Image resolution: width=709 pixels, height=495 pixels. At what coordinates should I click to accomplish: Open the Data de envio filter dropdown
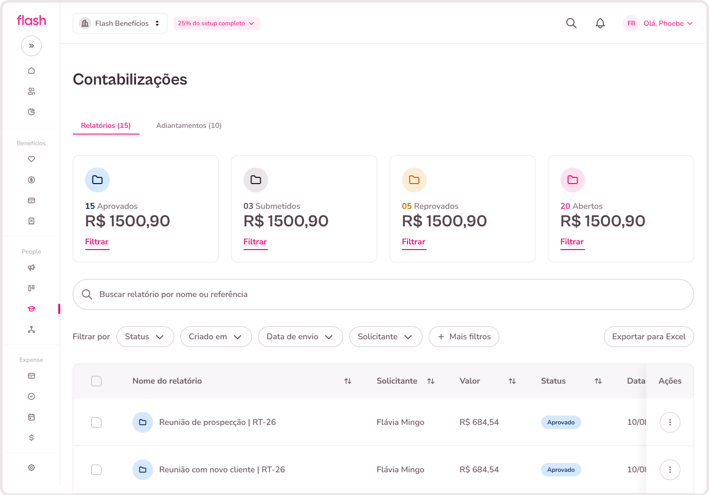click(300, 337)
